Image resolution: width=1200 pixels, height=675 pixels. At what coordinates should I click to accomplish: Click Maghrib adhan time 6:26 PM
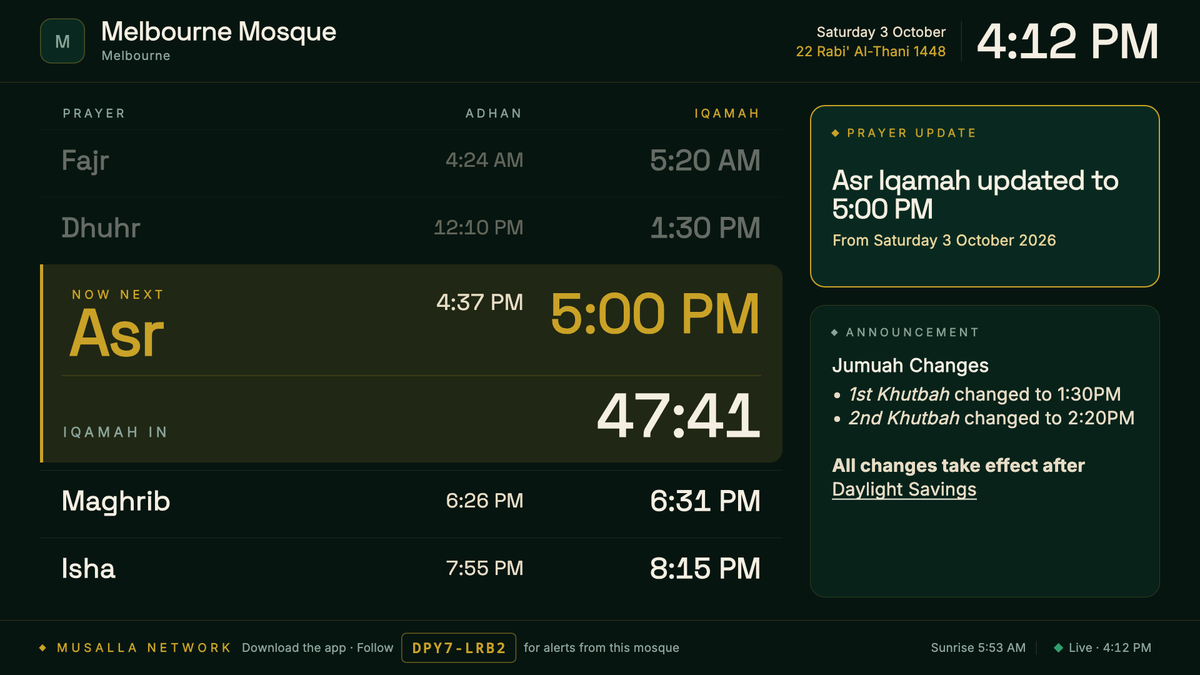point(484,501)
